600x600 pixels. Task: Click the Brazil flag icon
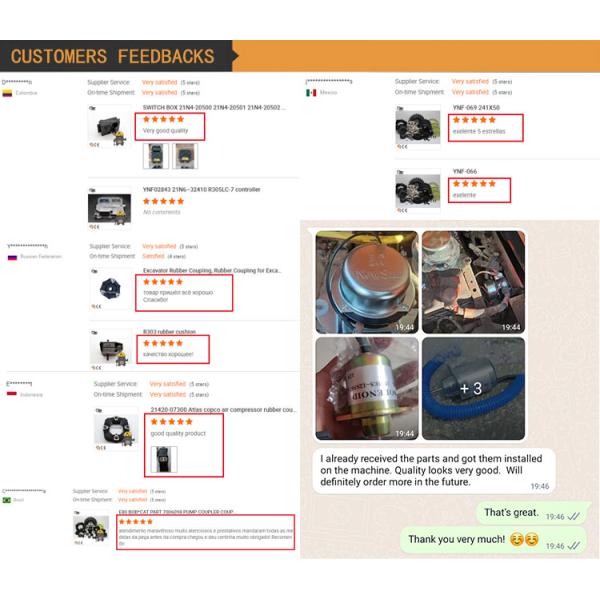click(7, 500)
